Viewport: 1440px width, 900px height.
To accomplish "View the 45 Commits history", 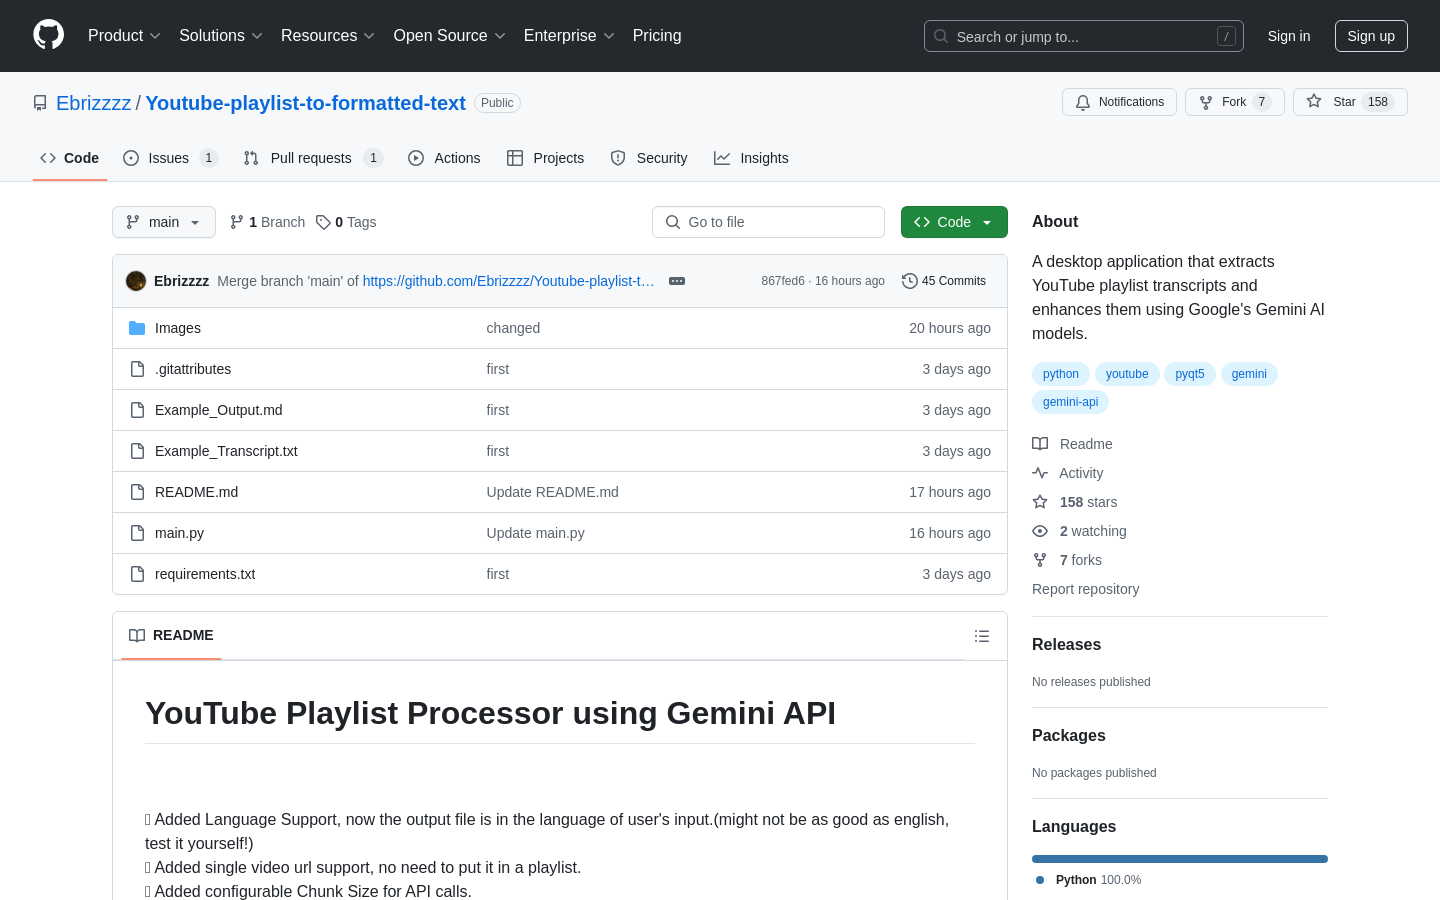I will (x=944, y=281).
